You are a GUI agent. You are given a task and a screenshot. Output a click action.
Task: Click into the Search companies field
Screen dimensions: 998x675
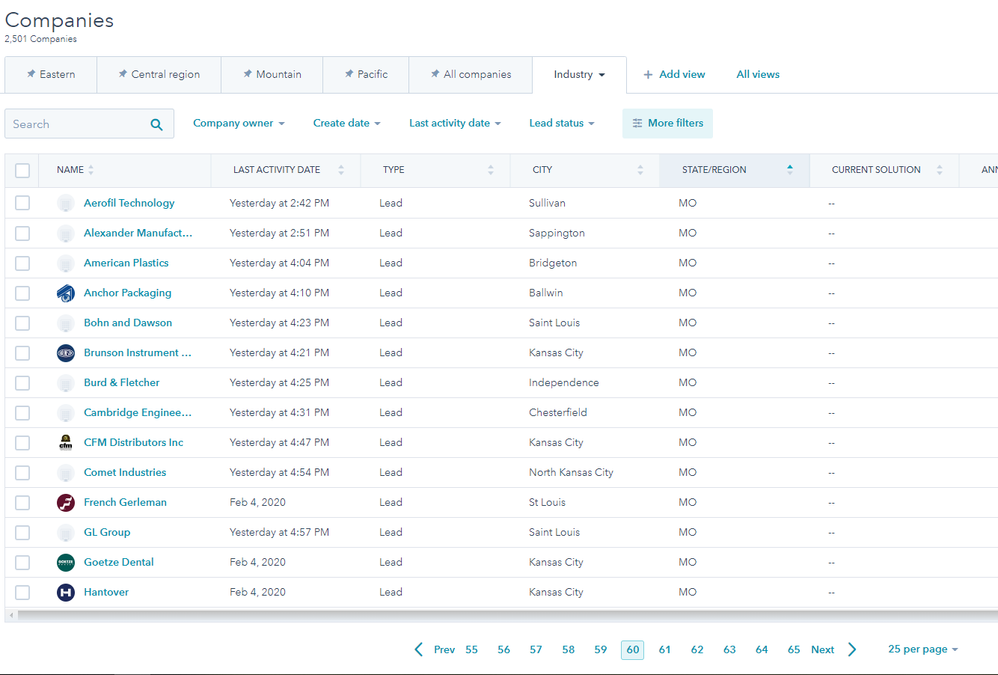point(89,124)
